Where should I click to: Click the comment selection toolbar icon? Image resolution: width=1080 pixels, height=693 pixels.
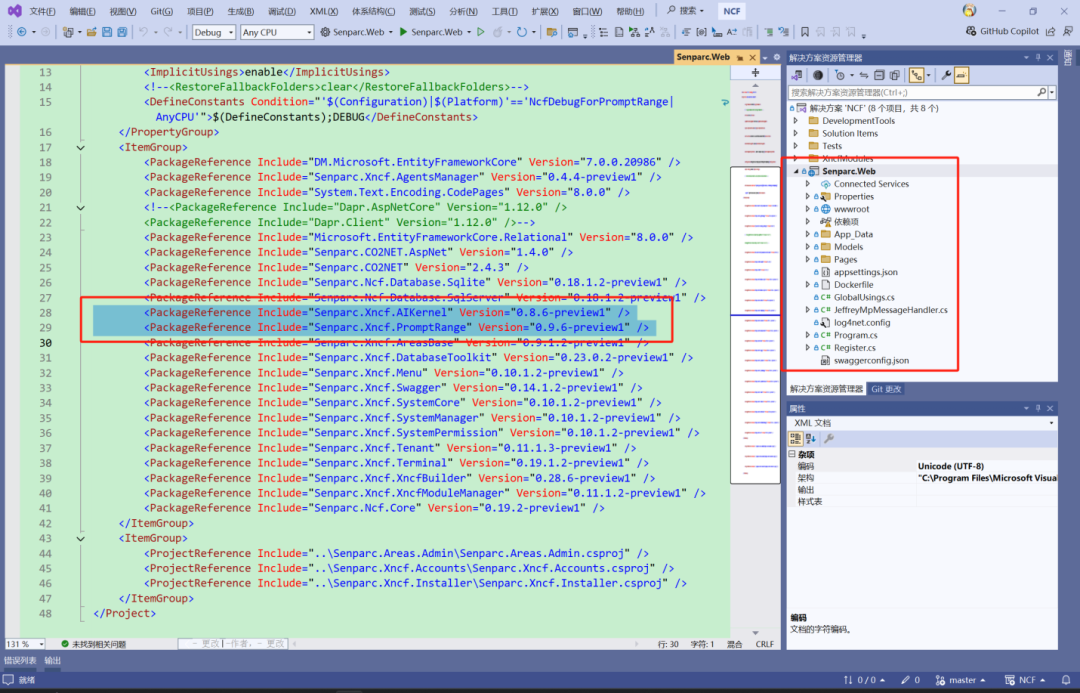point(769,32)
